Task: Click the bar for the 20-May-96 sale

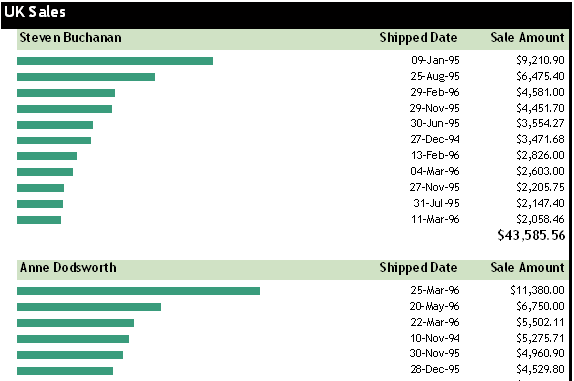Action: click(x=89, y=307)
